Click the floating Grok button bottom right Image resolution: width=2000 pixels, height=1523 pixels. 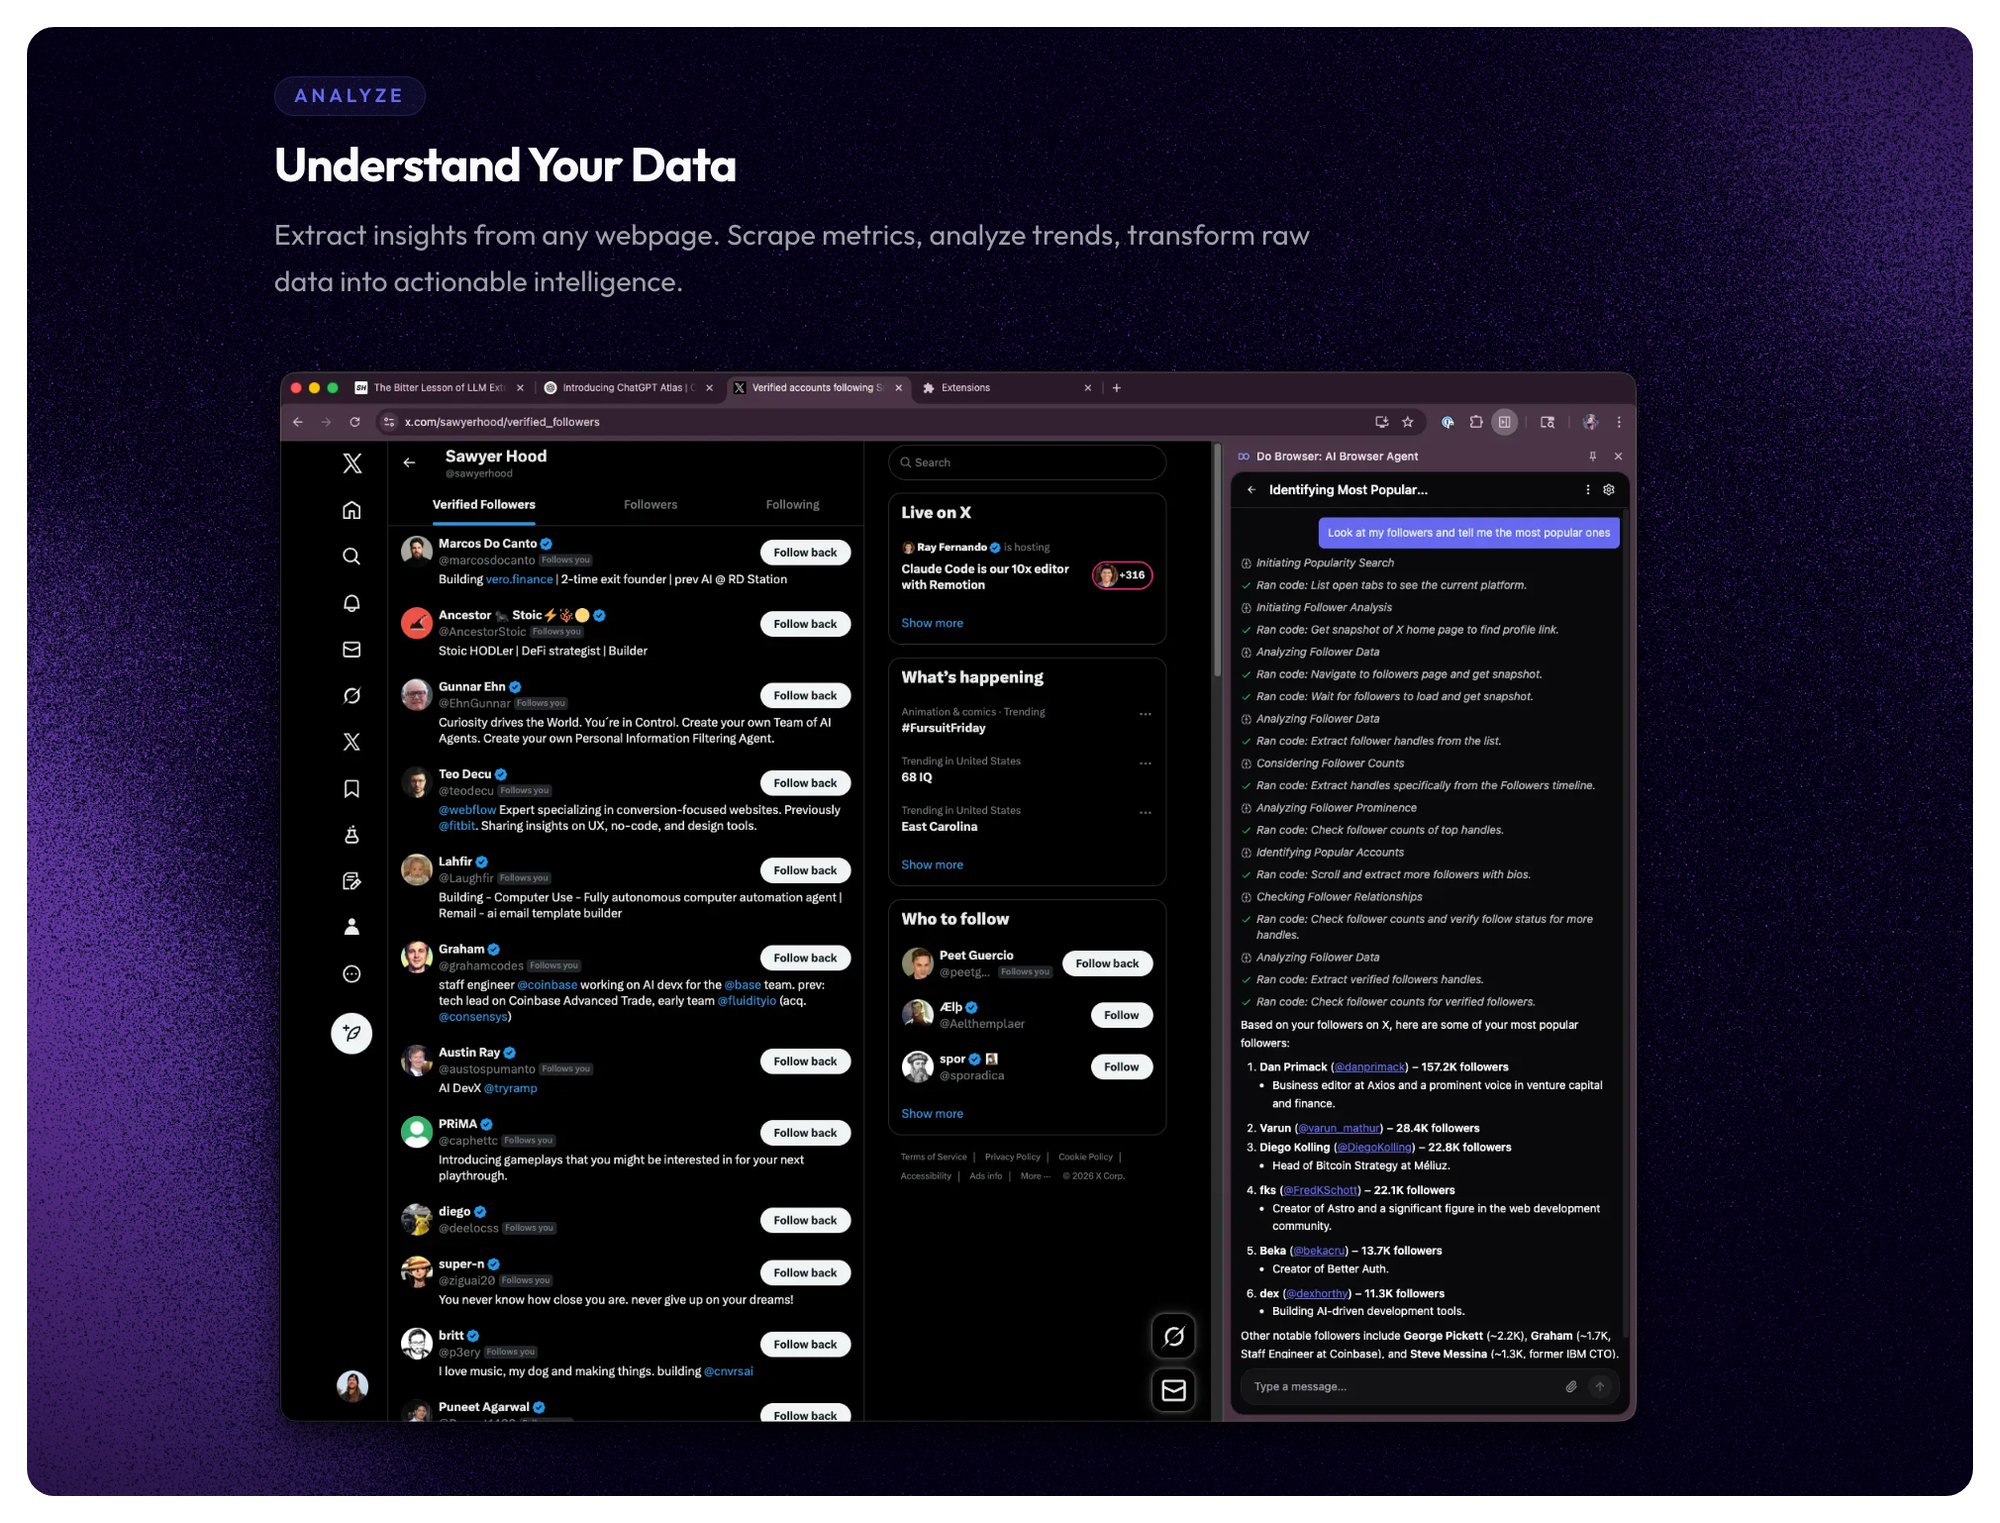click(x=1173, y=1336)
